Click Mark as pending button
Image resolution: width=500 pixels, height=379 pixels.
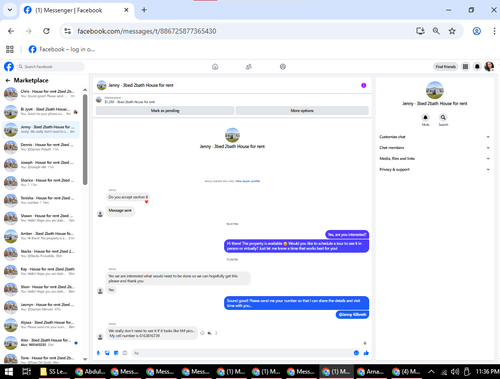pos(165,111)
